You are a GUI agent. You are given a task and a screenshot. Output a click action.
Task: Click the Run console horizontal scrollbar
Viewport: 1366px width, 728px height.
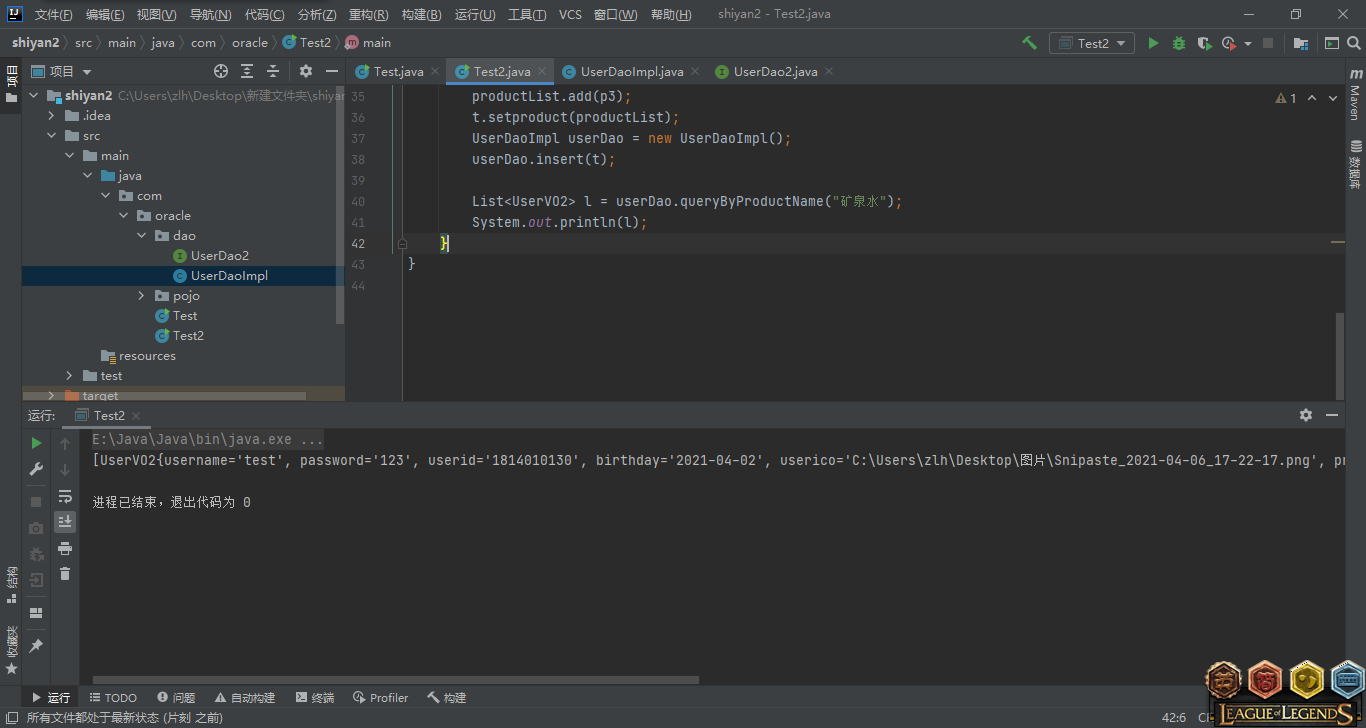tap(395, 680)
